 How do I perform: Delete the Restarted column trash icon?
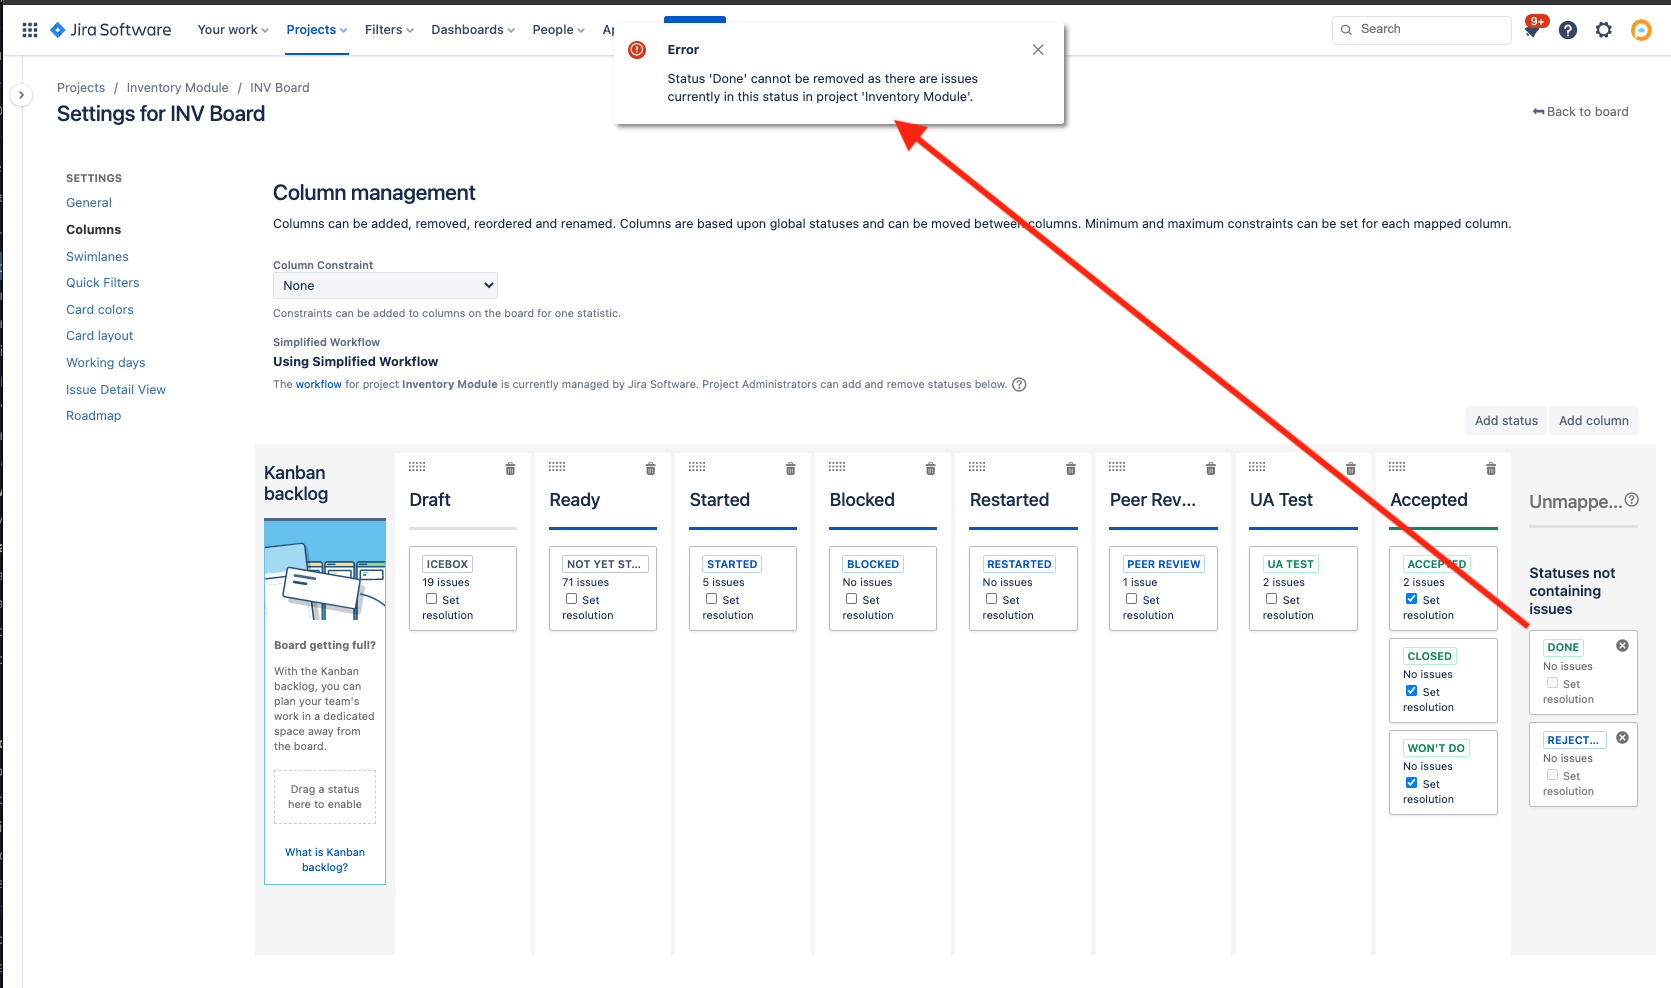click(x=1070, y=468)
